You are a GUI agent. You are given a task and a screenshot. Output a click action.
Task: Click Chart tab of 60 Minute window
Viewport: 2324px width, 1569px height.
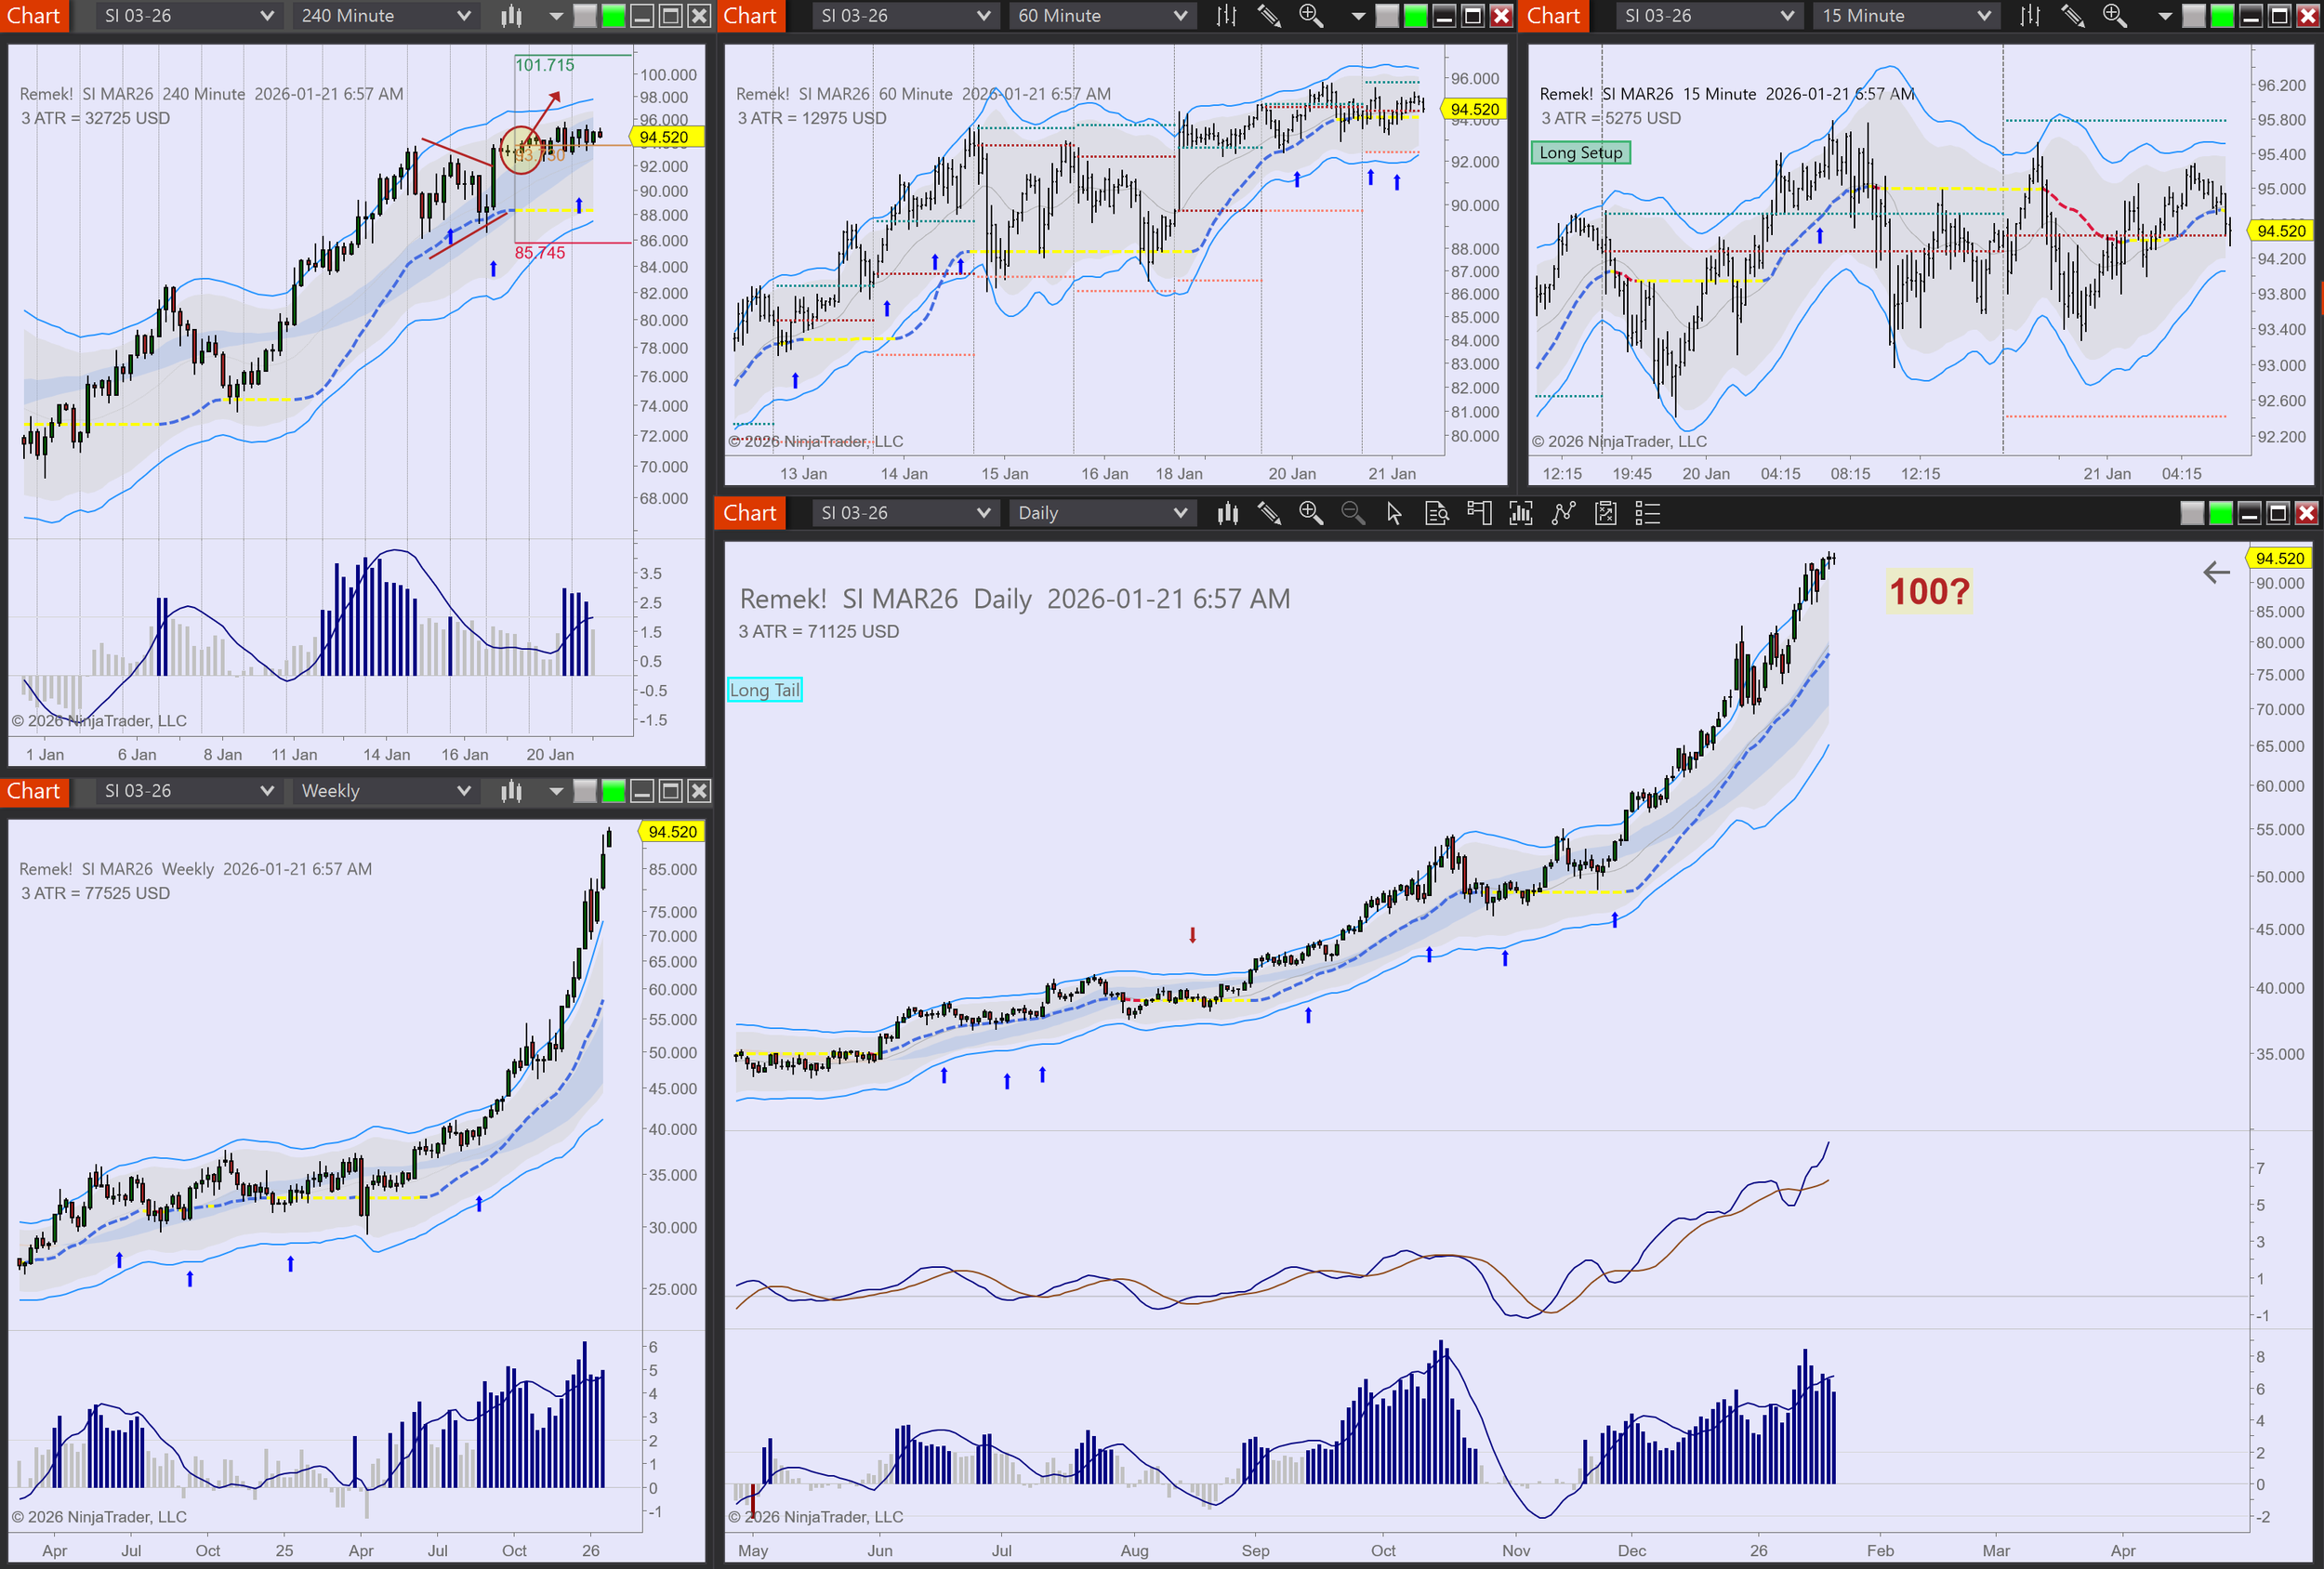tap(750, 16)
